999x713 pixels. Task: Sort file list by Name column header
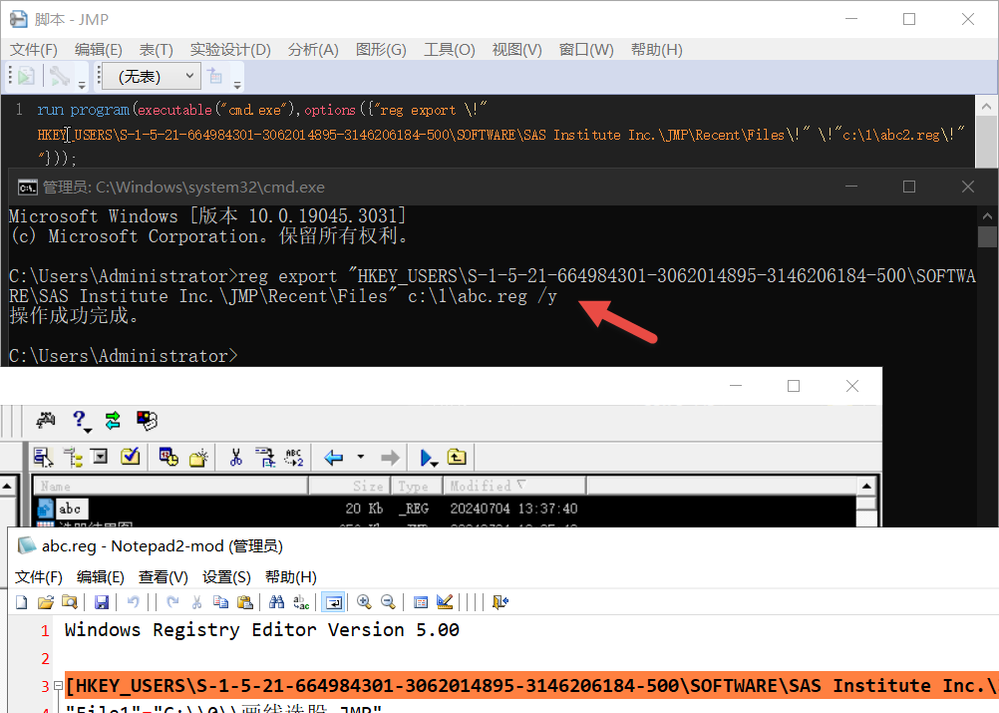[171, 486]
